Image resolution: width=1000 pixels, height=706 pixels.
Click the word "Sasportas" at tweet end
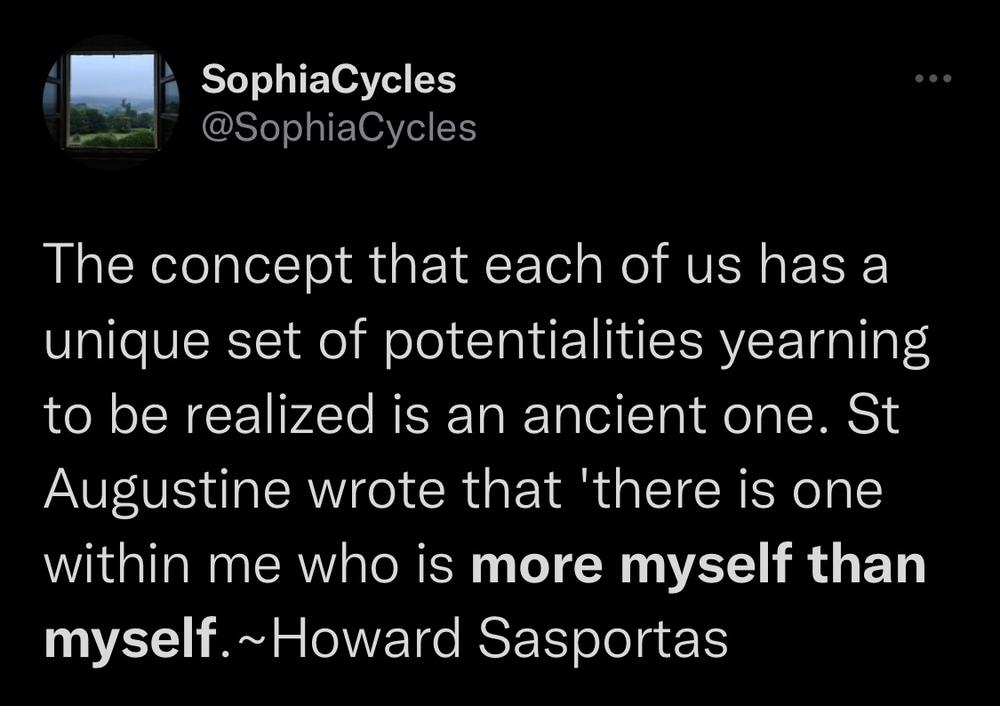603,638
